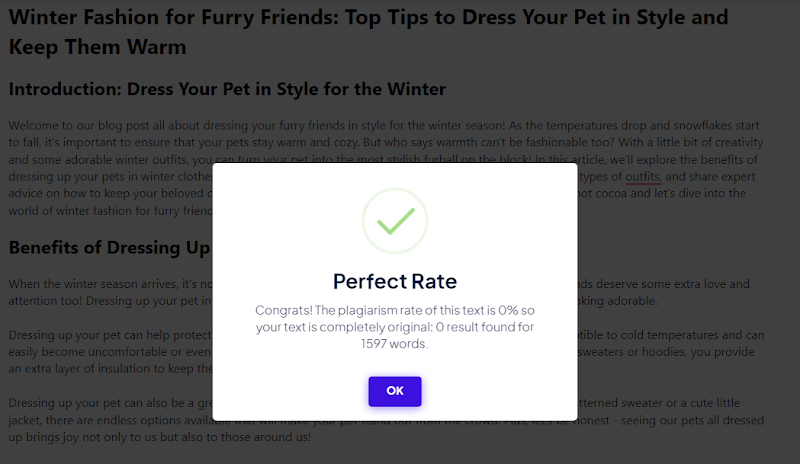Click "Keep Them Warm" in the title
Viewport: 800px width, 464px height.
click(96, 46)
